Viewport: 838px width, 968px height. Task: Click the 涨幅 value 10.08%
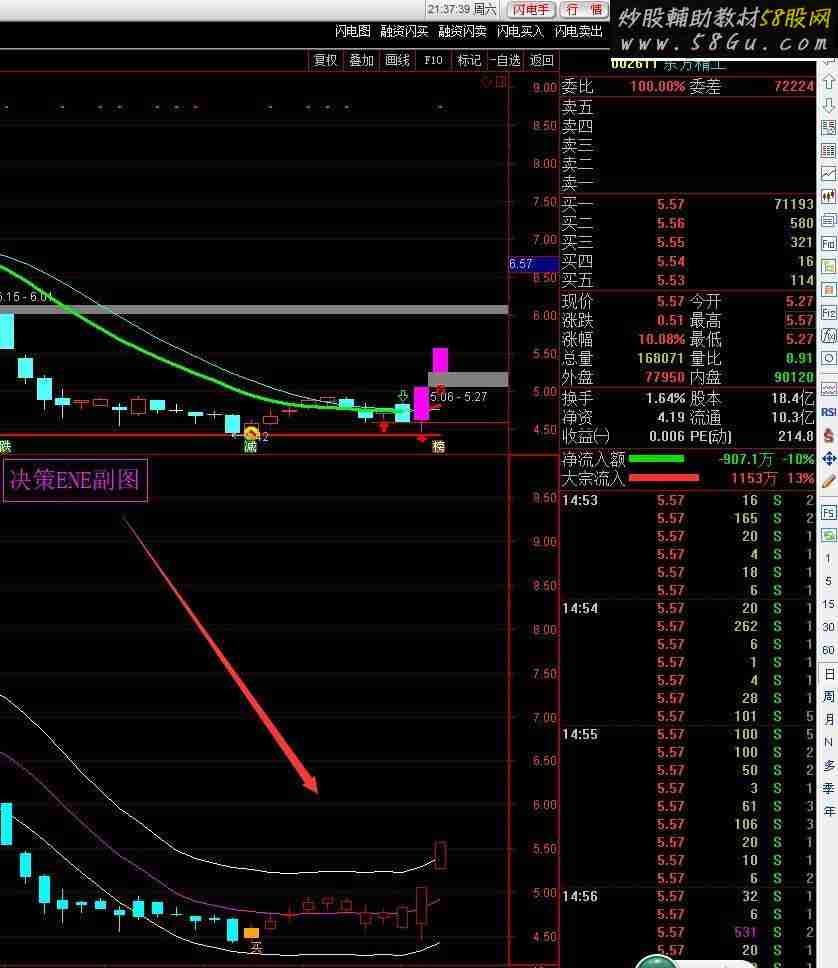coord(661,339)
